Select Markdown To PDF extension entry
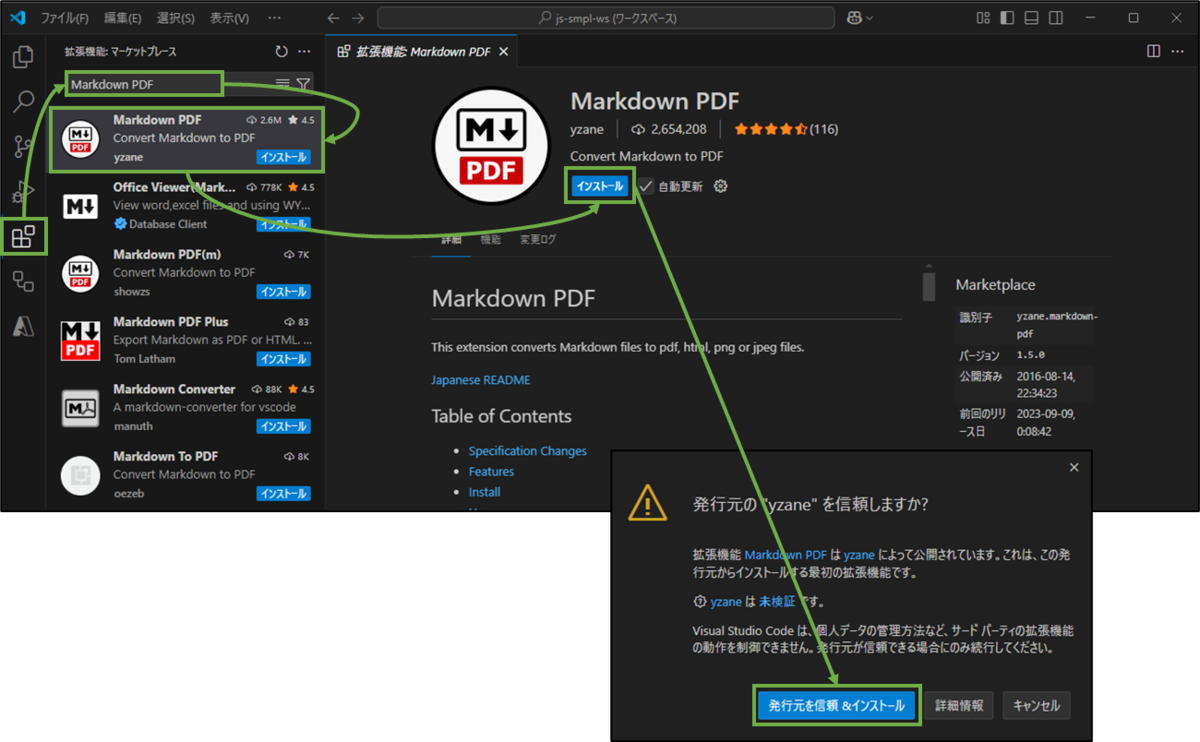Image resolution: width=1200 pixels, height=742 pixels. click(x=186, y=475)
